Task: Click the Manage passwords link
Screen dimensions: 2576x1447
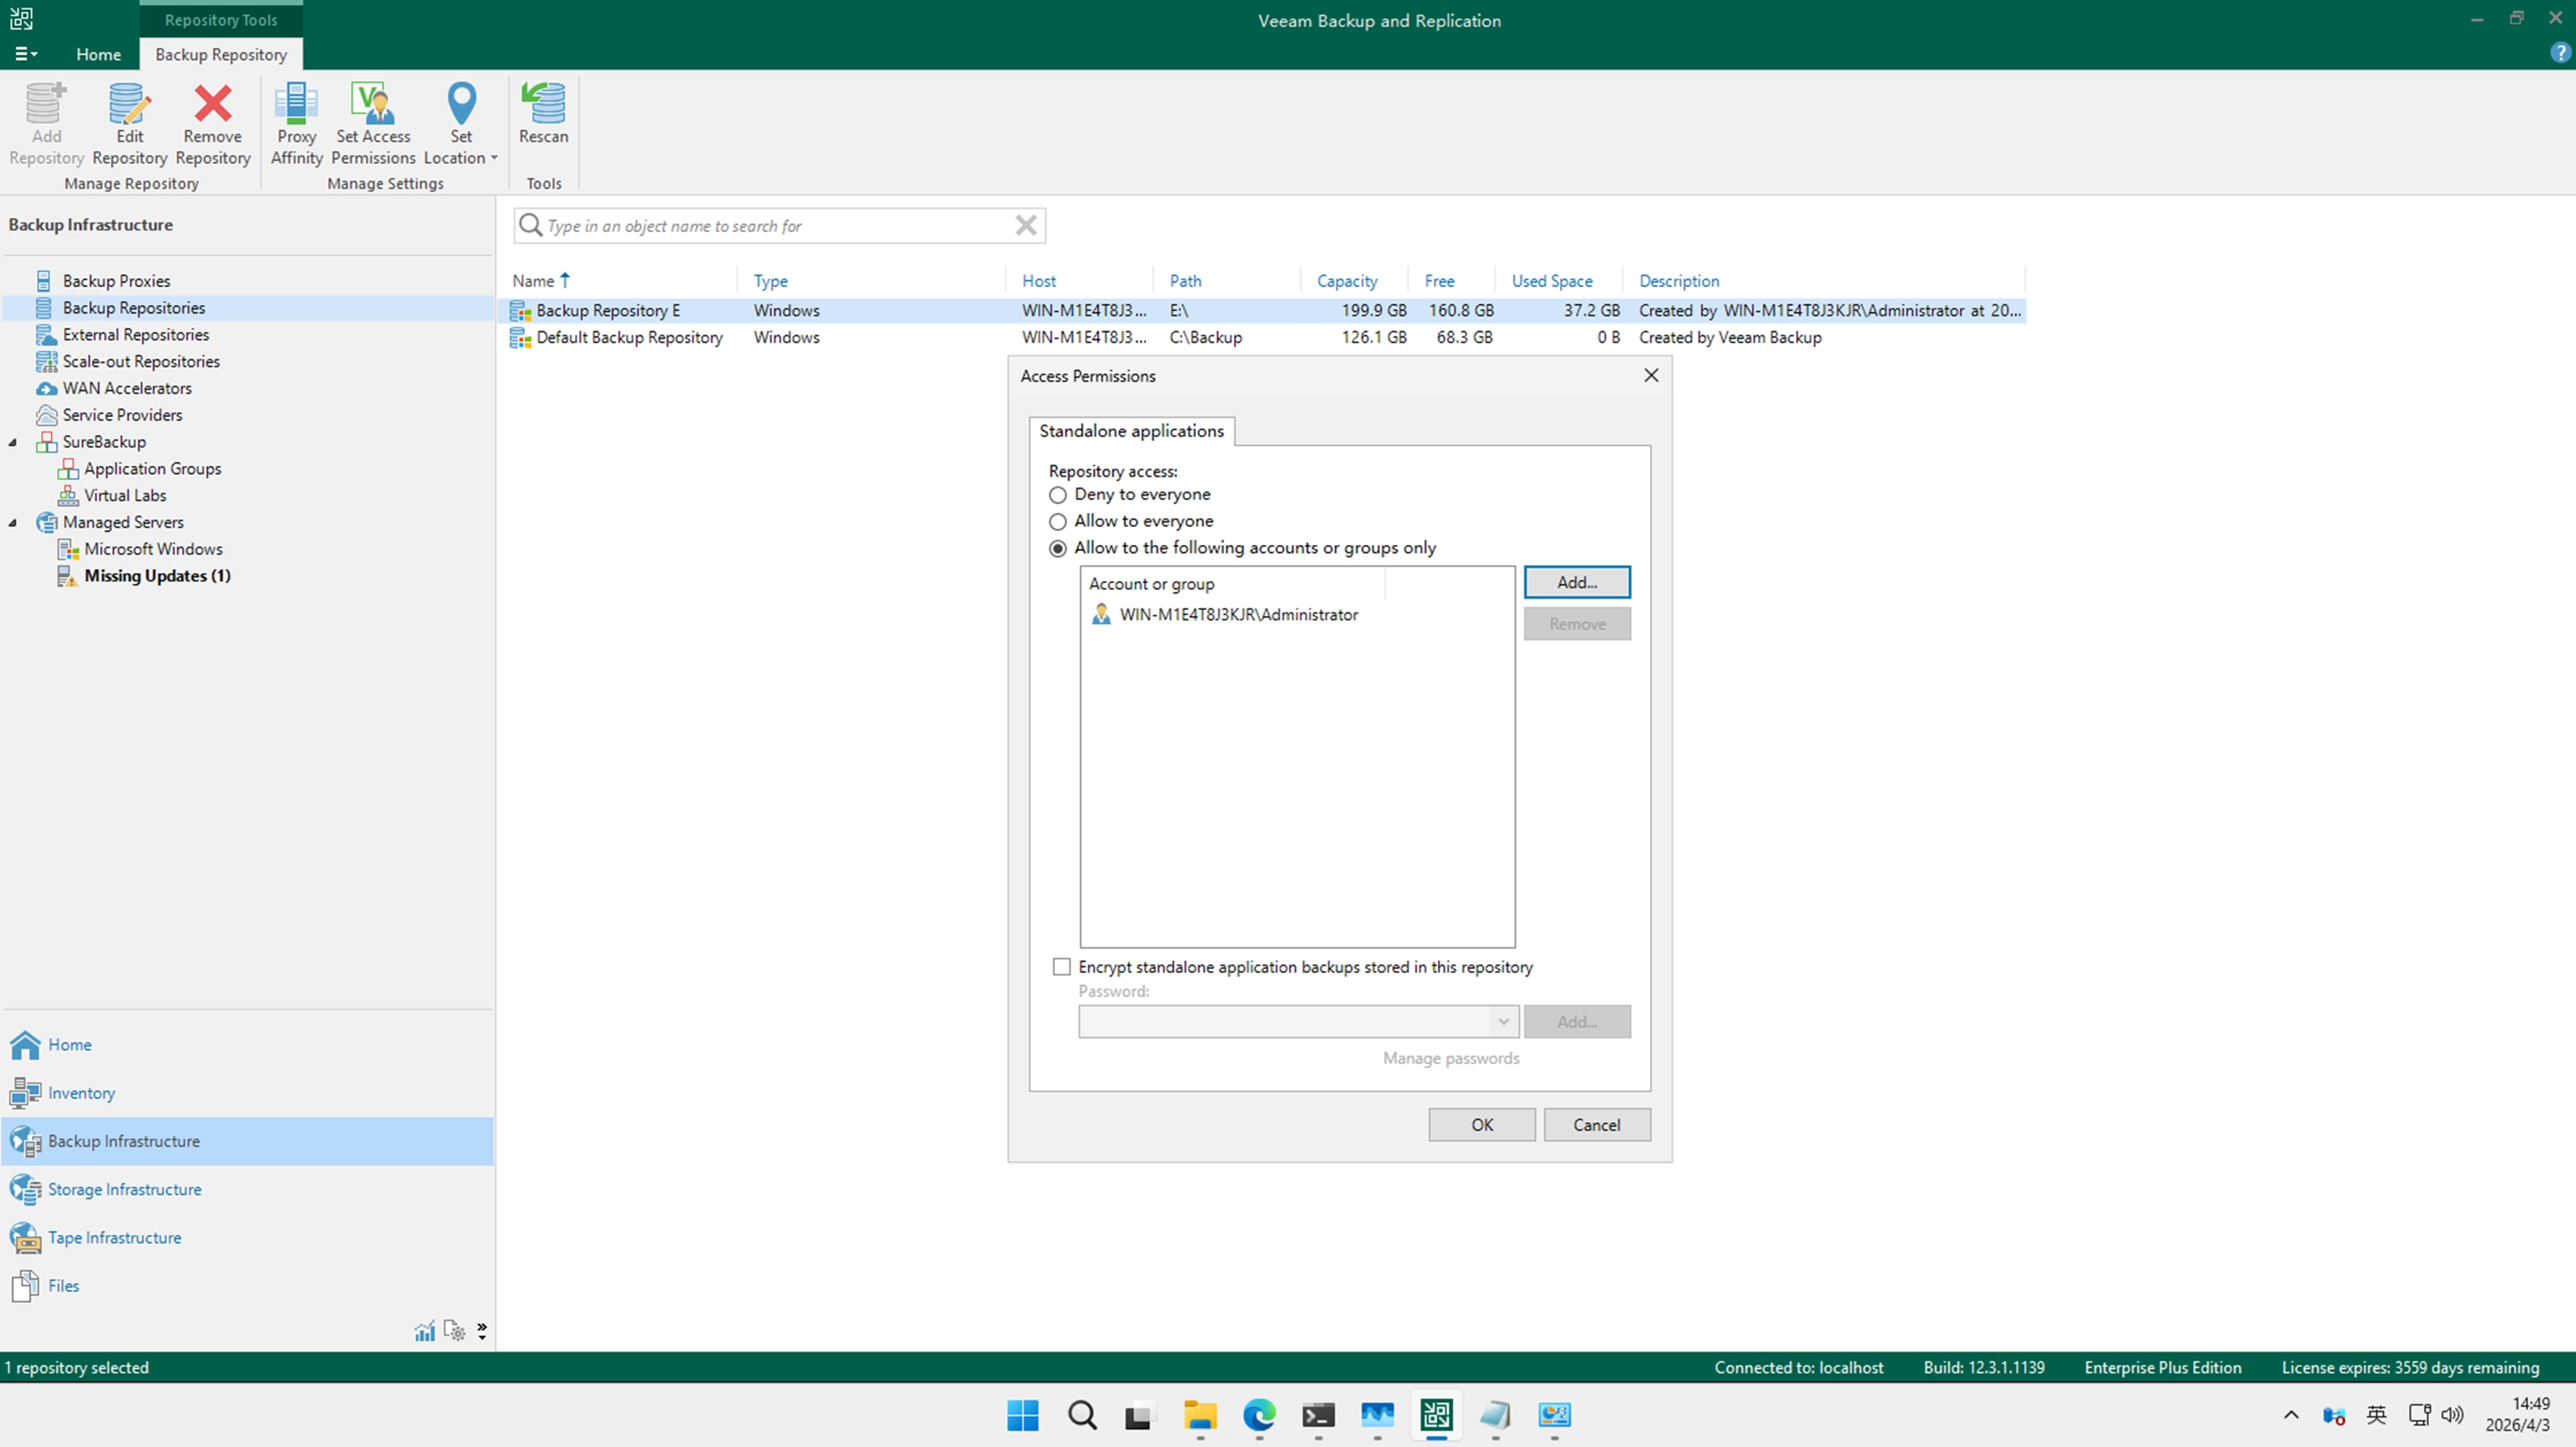Action: pos(1450,1058)
